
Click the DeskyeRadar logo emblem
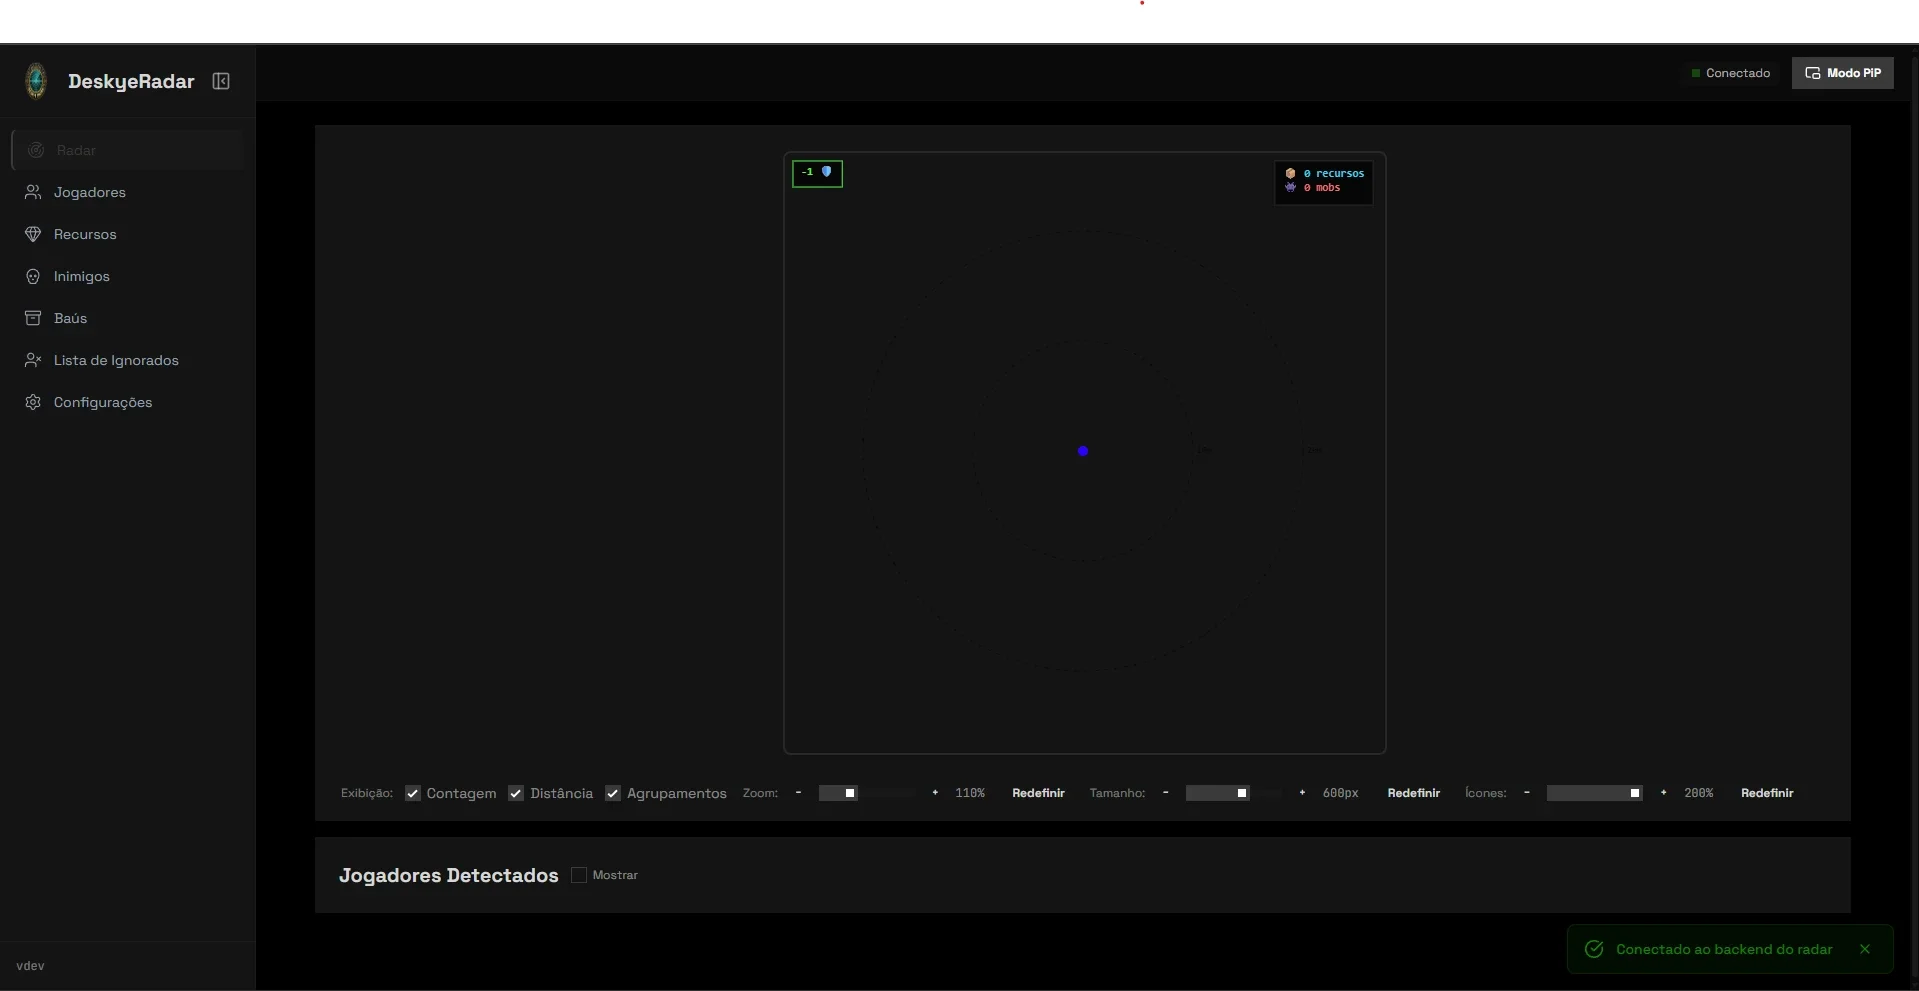click(x=36, y=81)
